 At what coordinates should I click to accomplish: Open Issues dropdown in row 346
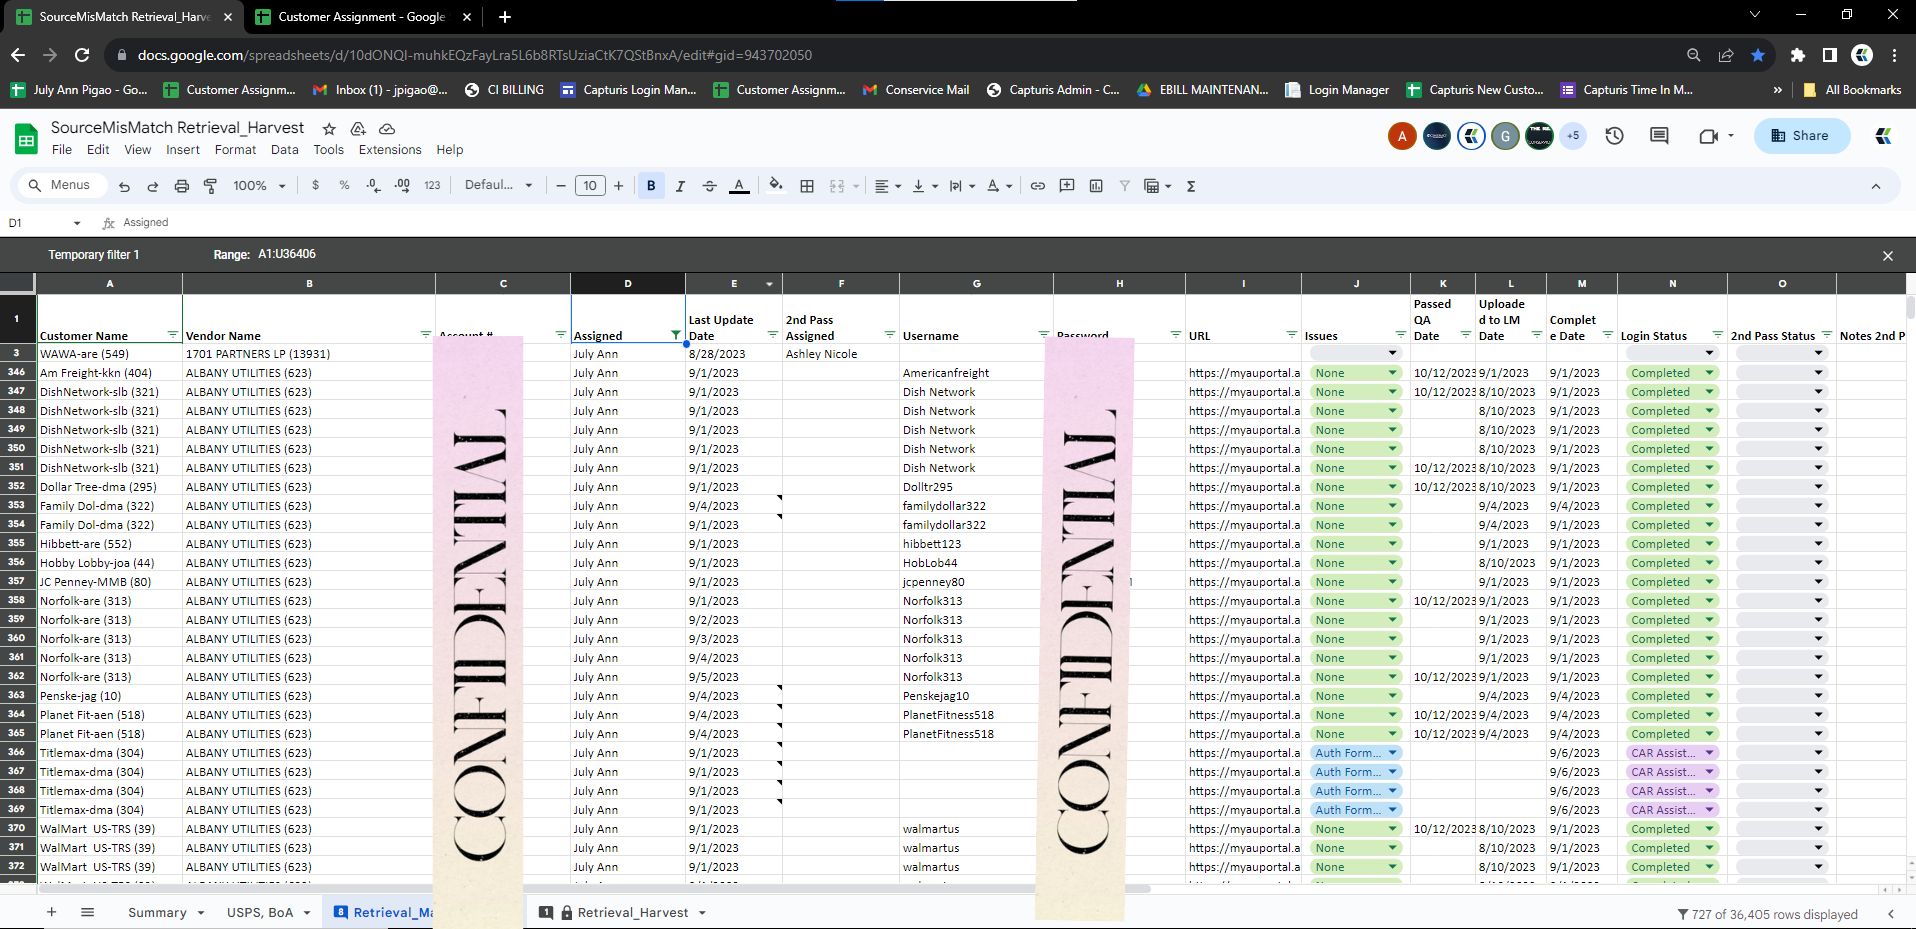point(1392,373)
